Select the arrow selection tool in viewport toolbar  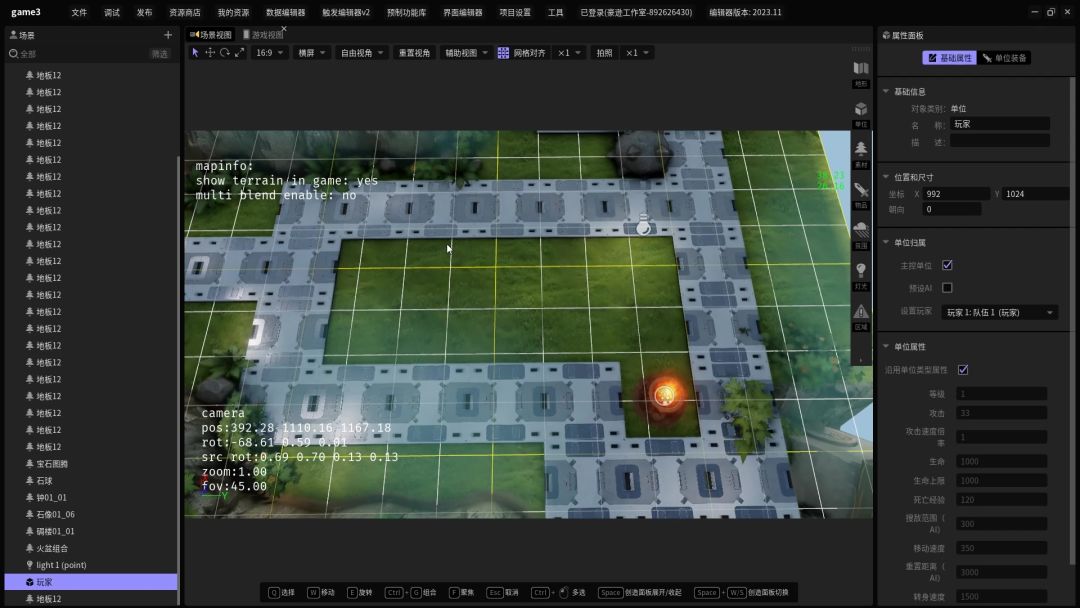click(196, 53)
